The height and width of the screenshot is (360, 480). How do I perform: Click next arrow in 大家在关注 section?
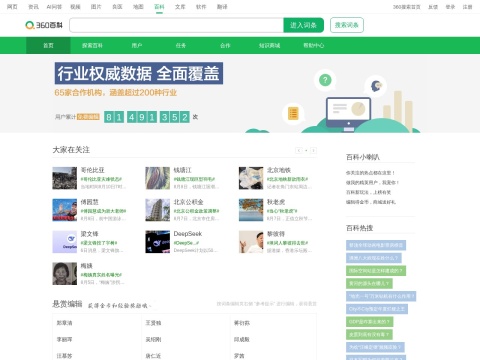[x=313, y=150]
